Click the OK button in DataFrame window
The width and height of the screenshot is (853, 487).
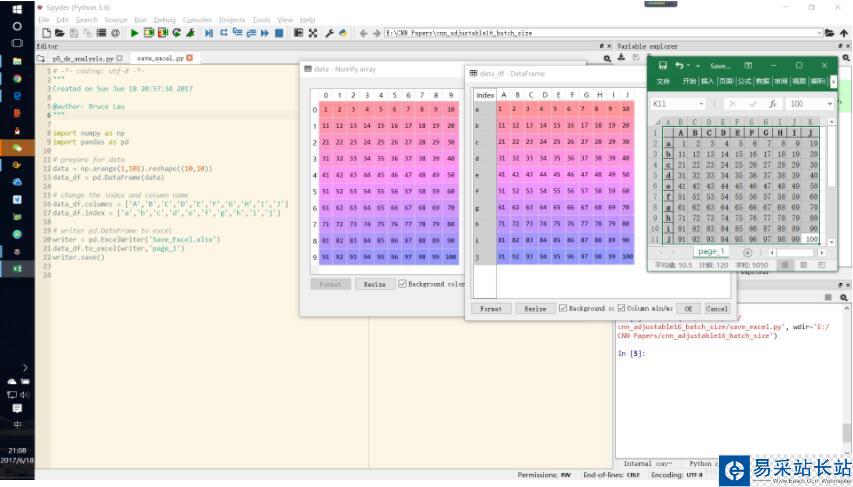[688, 309]
